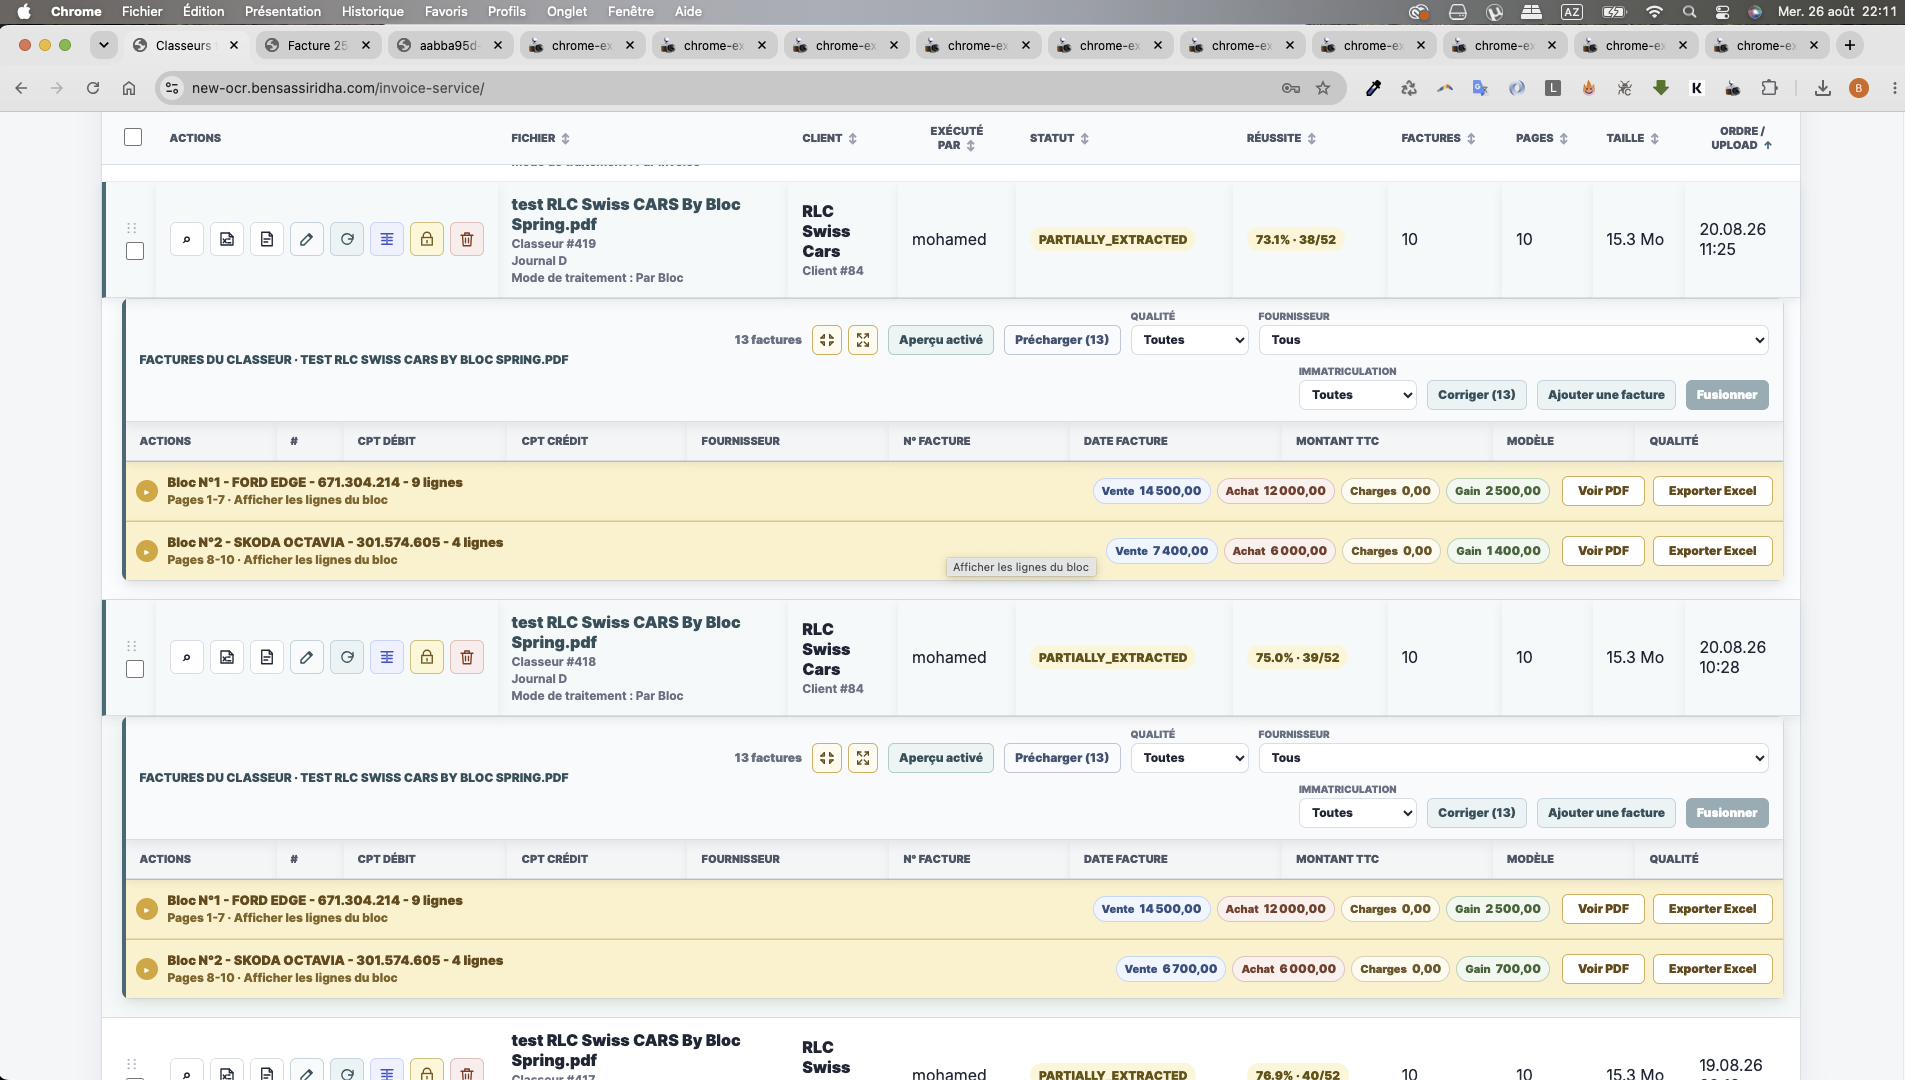1905x1080 pixels.
Task: Open the document icon for Classeur #419
Action: (x=267, y=239)
